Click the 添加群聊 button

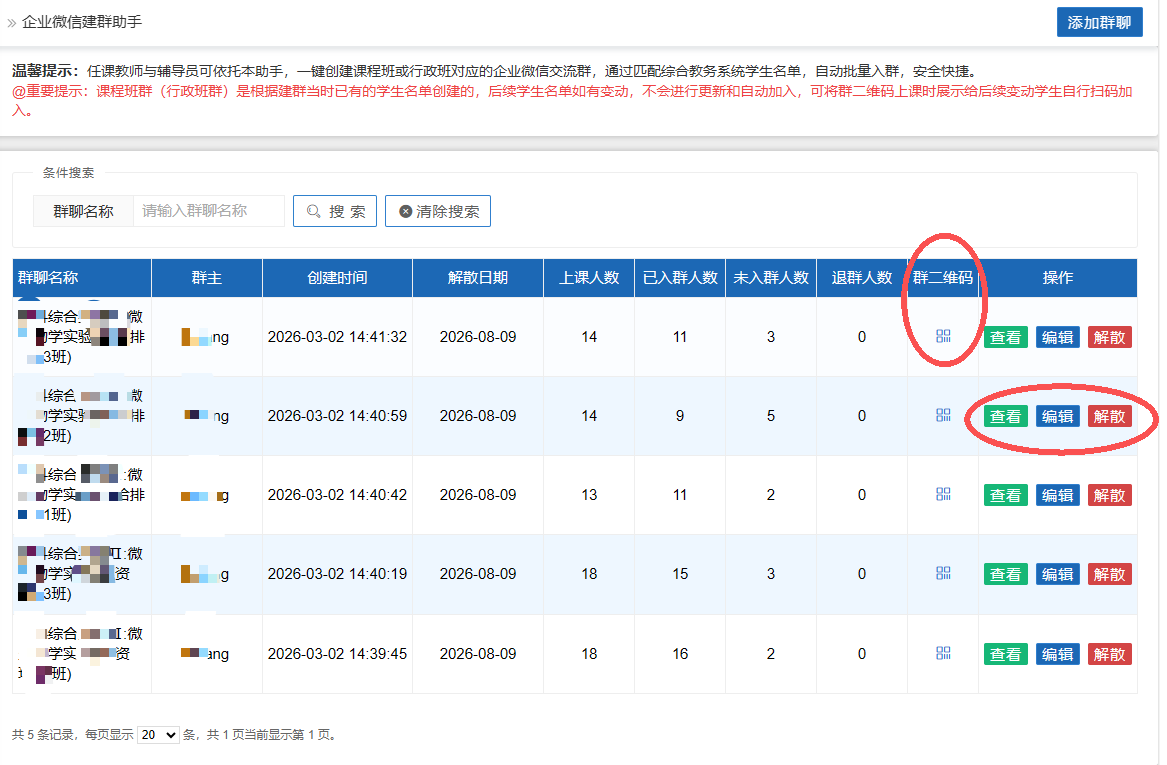pos(1099,22)
